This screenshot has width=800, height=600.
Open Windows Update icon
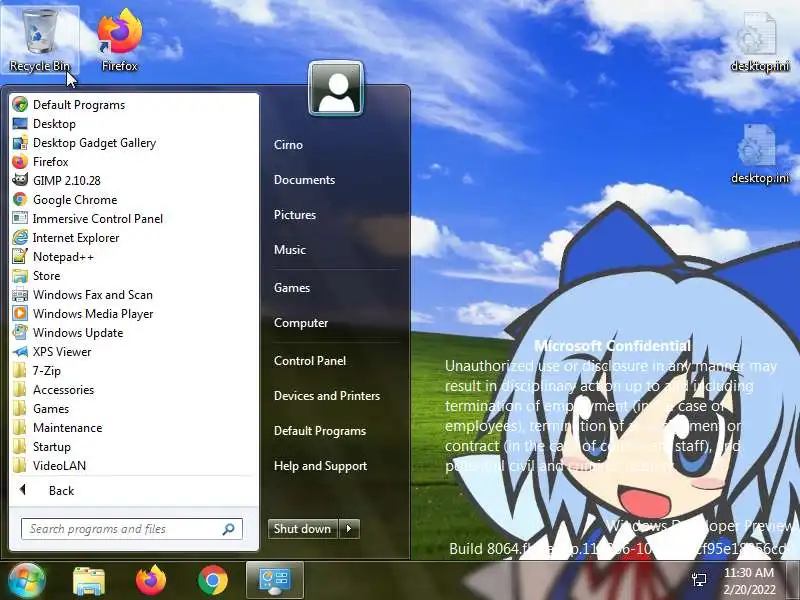point(20,333)
